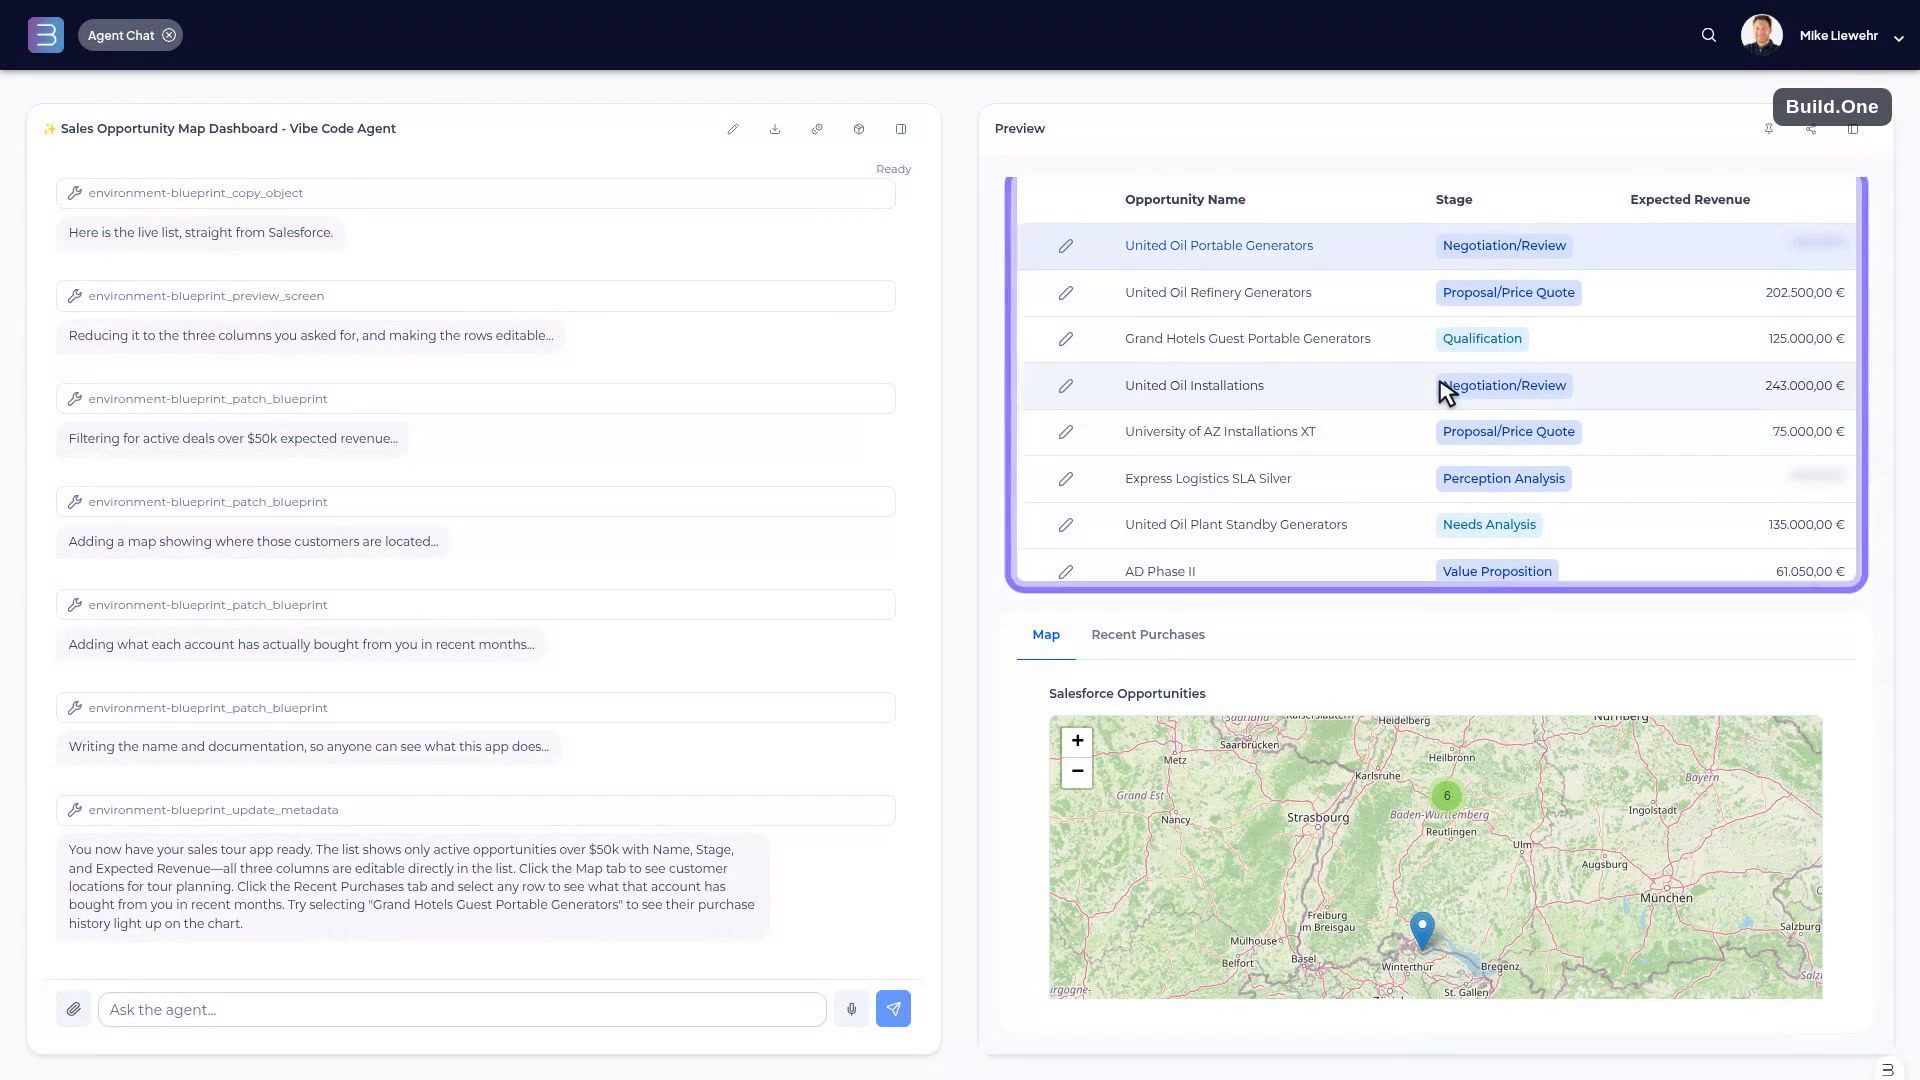Image resolution: width=1920 pixels, height=1080 pixels.
Task: Switch to the Map tab
Action: click(x=1046, y=635)
